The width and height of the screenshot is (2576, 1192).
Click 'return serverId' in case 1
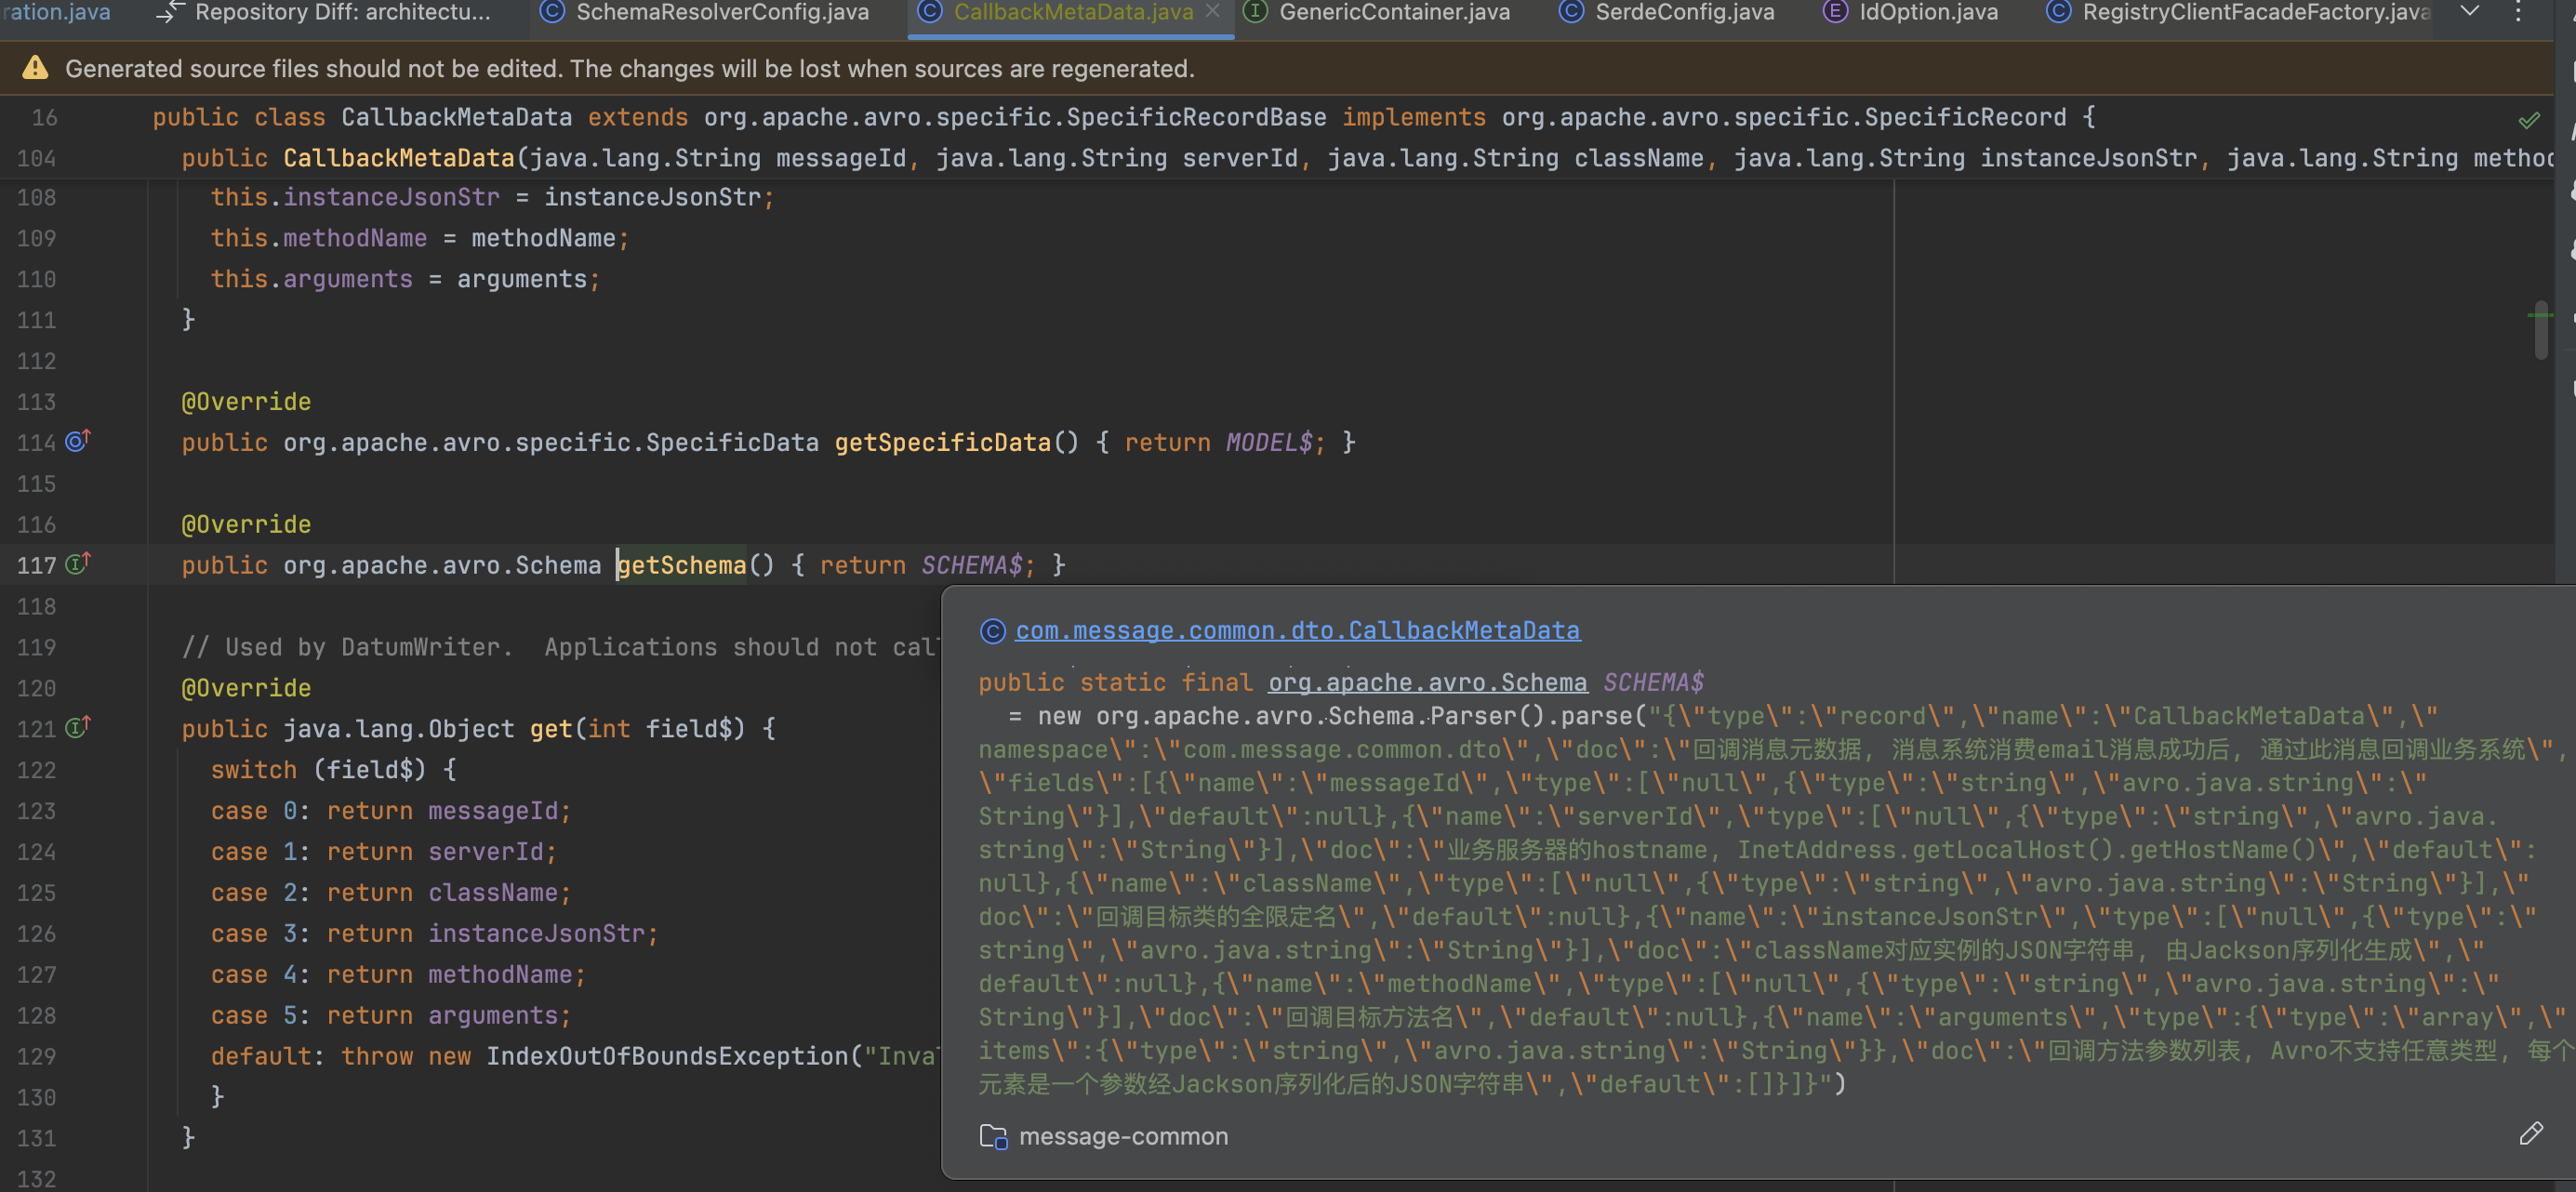tap(434, 852)
